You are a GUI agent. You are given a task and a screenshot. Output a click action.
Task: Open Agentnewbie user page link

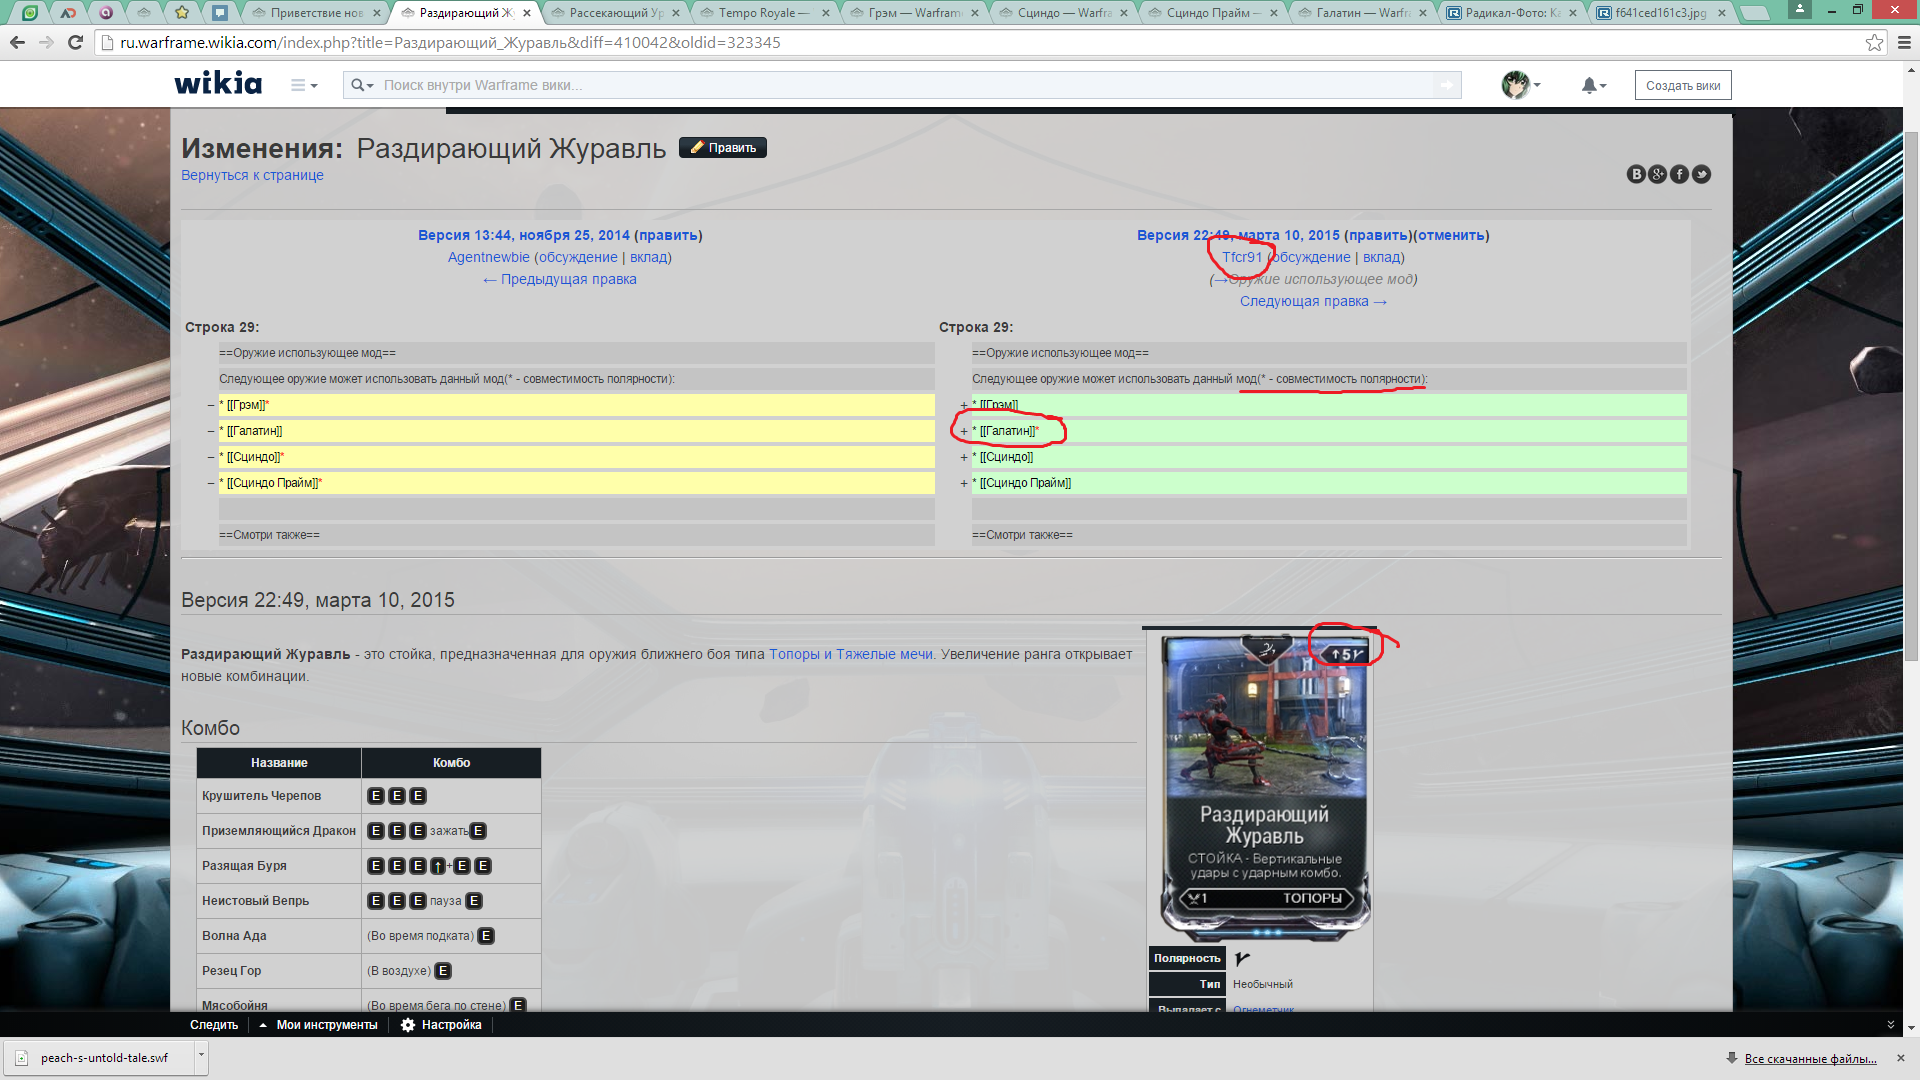pyautogui.click(x=489, y=257)
